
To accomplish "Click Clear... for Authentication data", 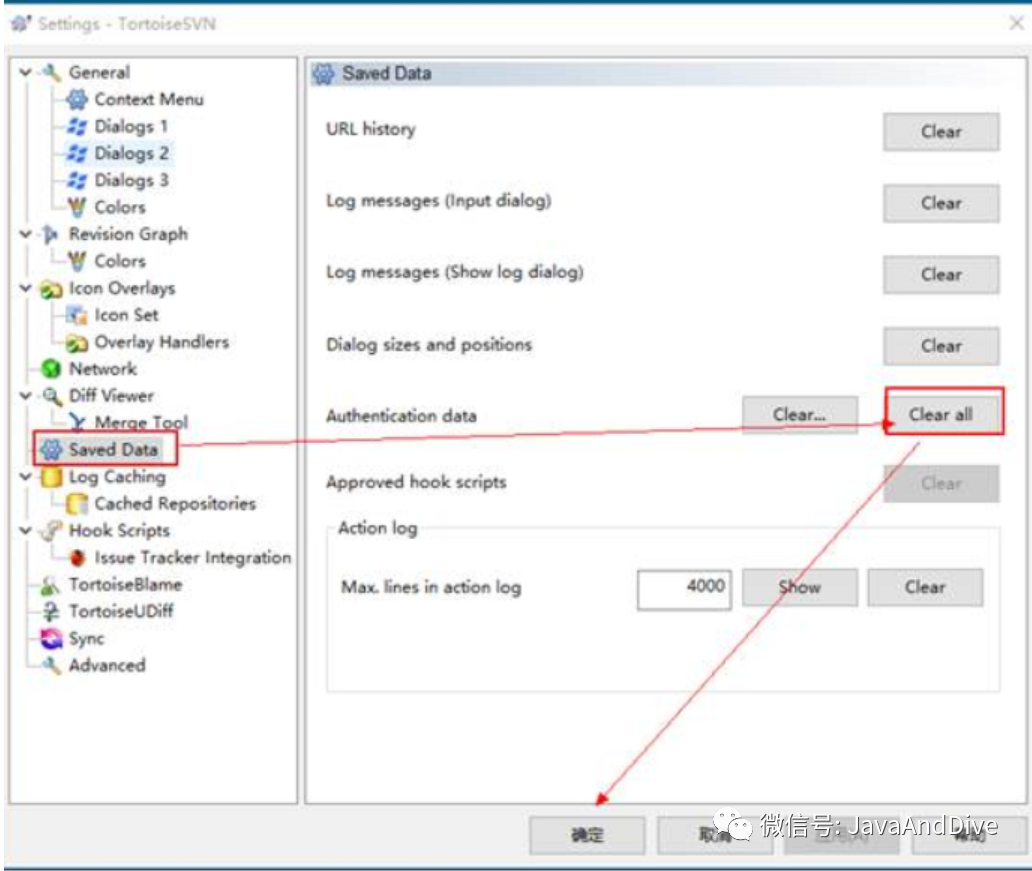I will [800, 415].
